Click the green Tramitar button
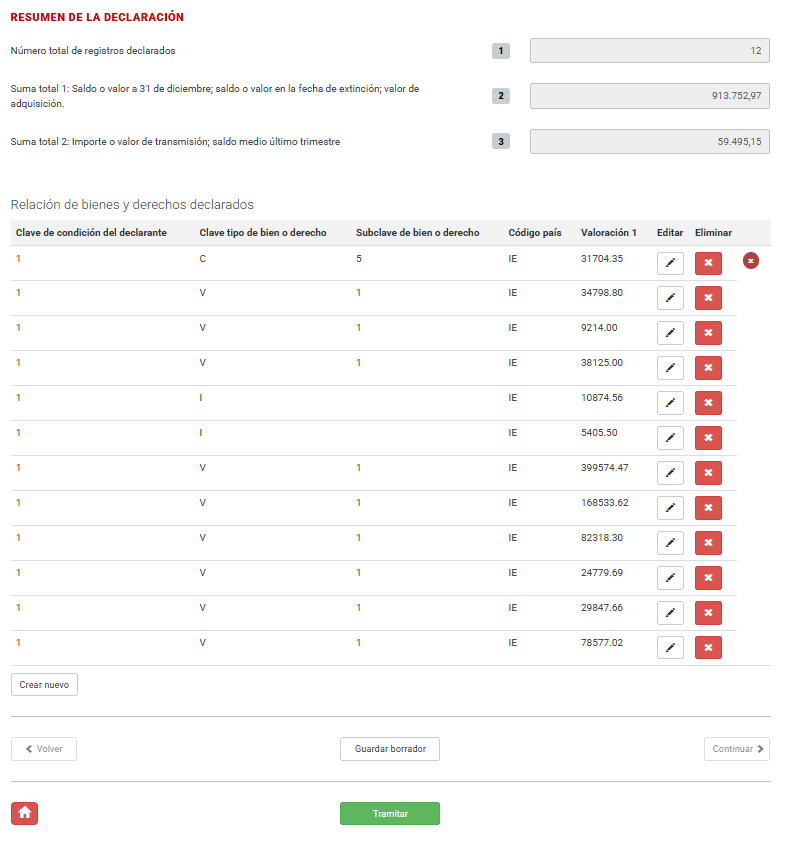Image resolution: width=792 pixels, height=847 pixels. 389,813
